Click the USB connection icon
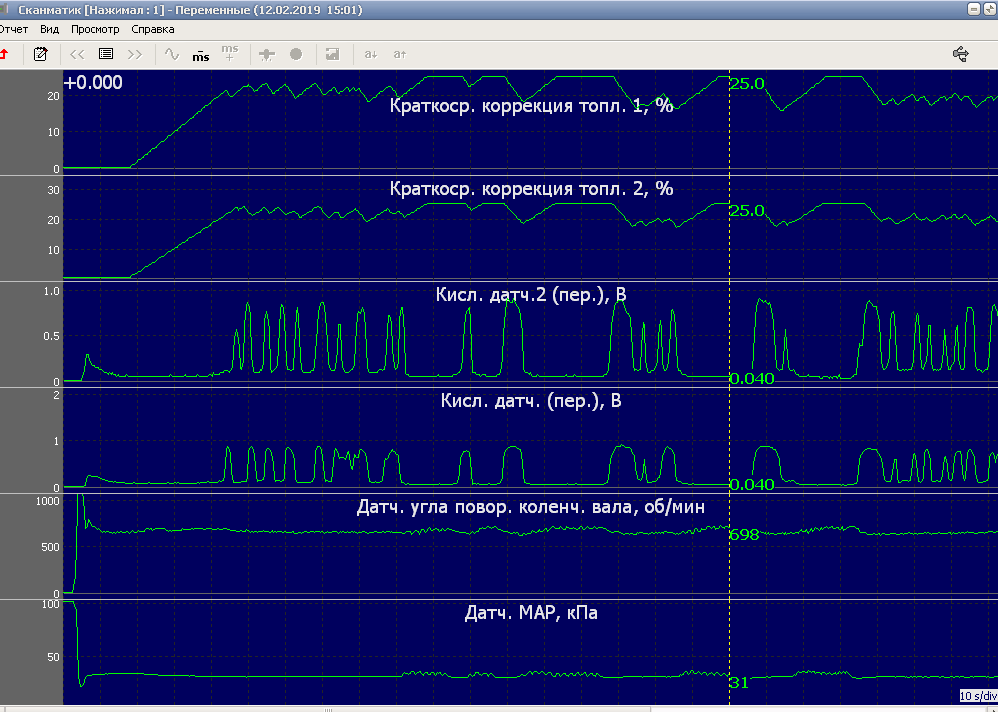The width and height of the screenshot is (998, 712). tap(962, 54)
